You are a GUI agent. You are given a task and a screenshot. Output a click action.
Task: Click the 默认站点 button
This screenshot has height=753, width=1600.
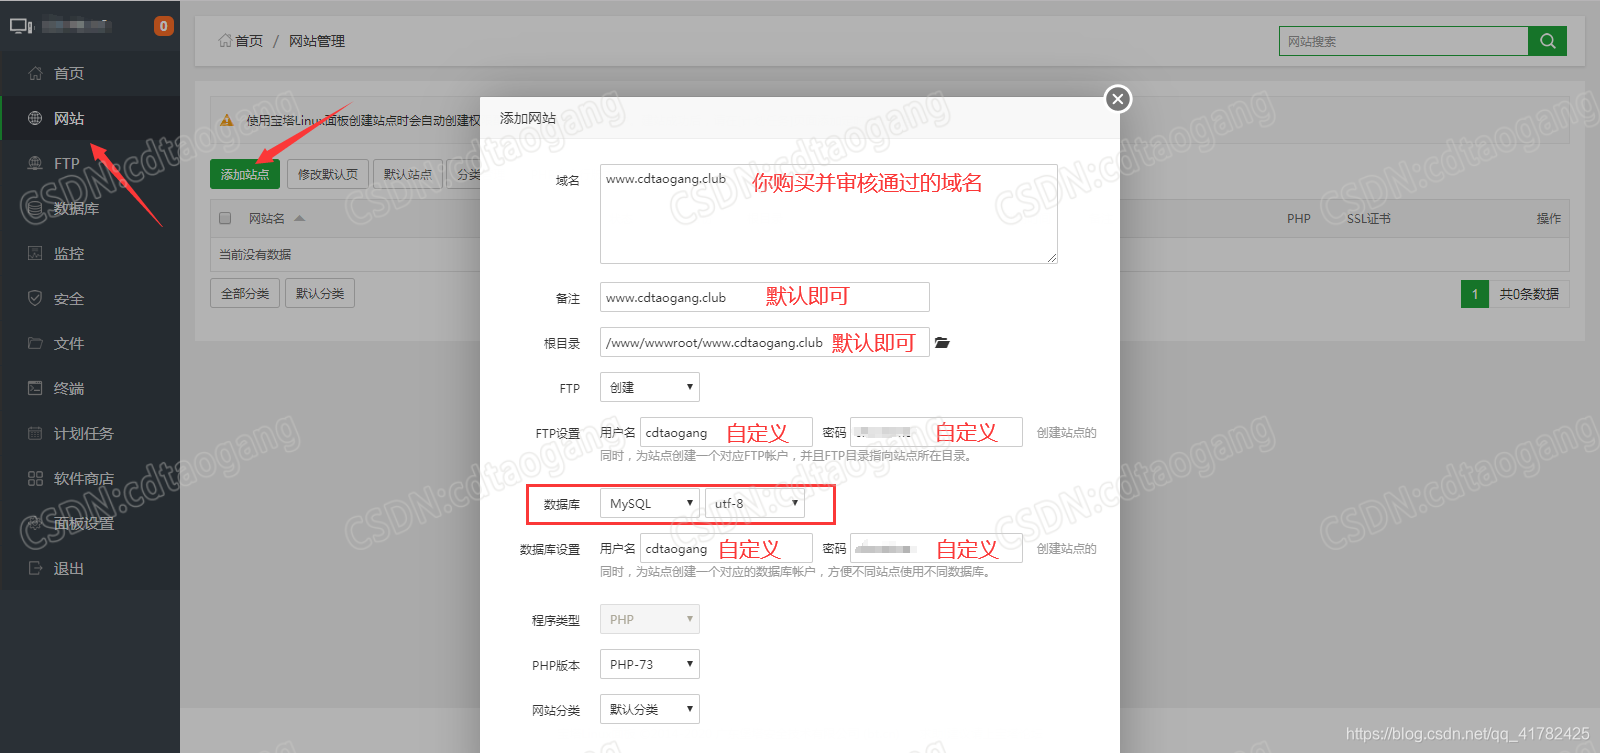(408, 174)
